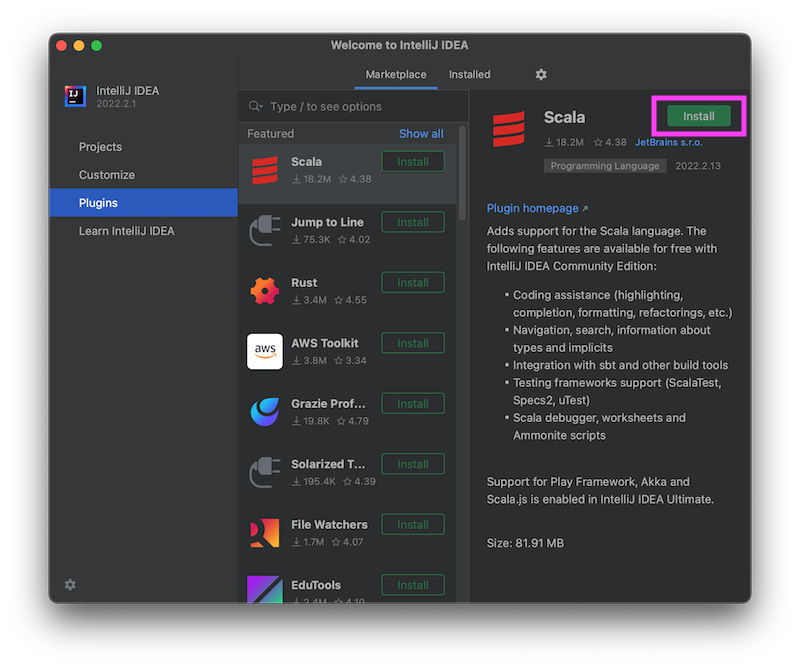Select the File Watchers plugin name
This screenshot has height=668, width=800.
(329, 525)
